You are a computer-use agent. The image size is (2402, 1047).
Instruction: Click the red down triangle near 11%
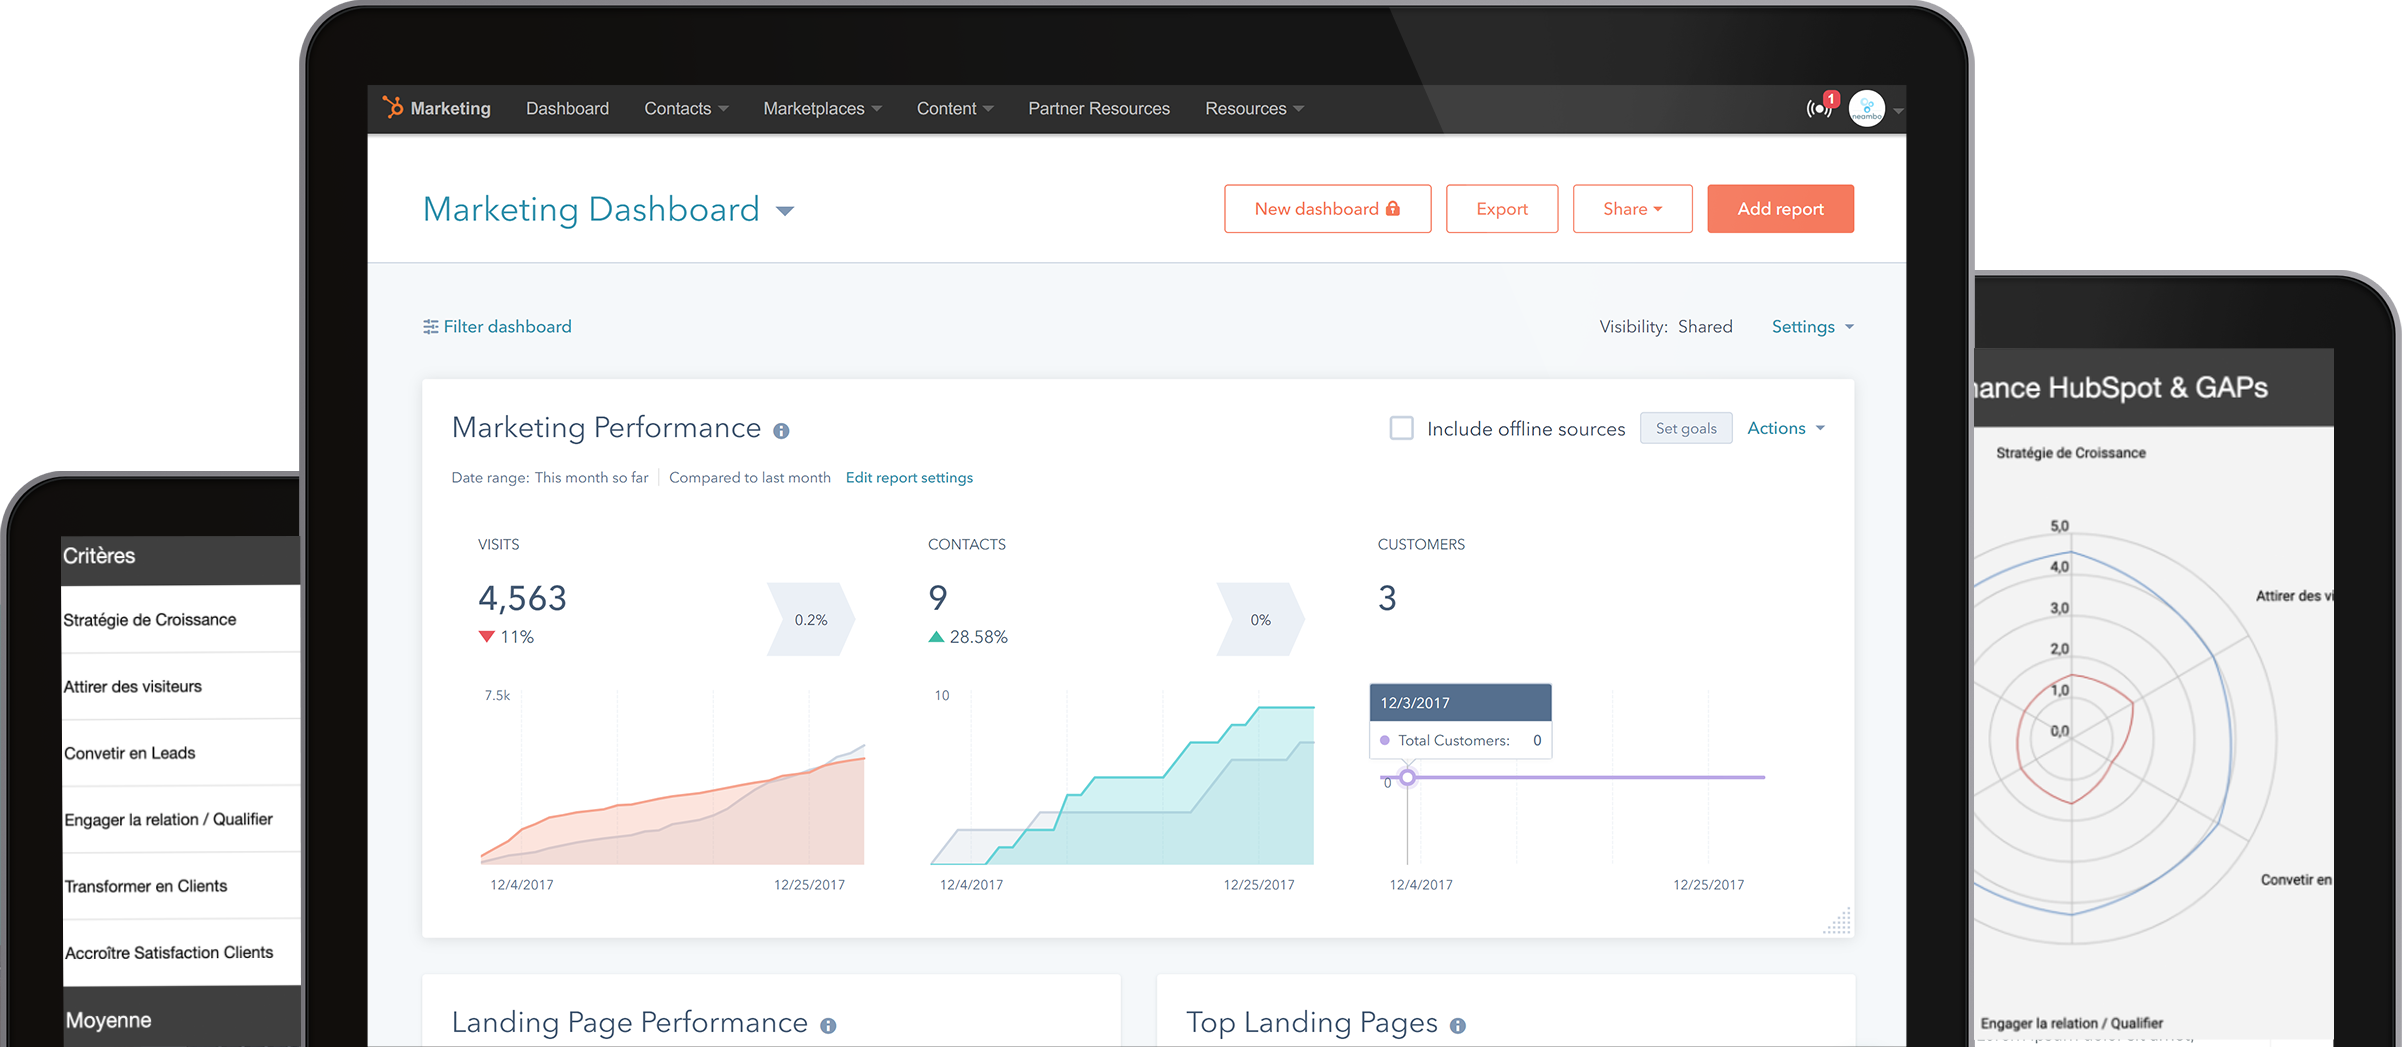click(487, 636)
